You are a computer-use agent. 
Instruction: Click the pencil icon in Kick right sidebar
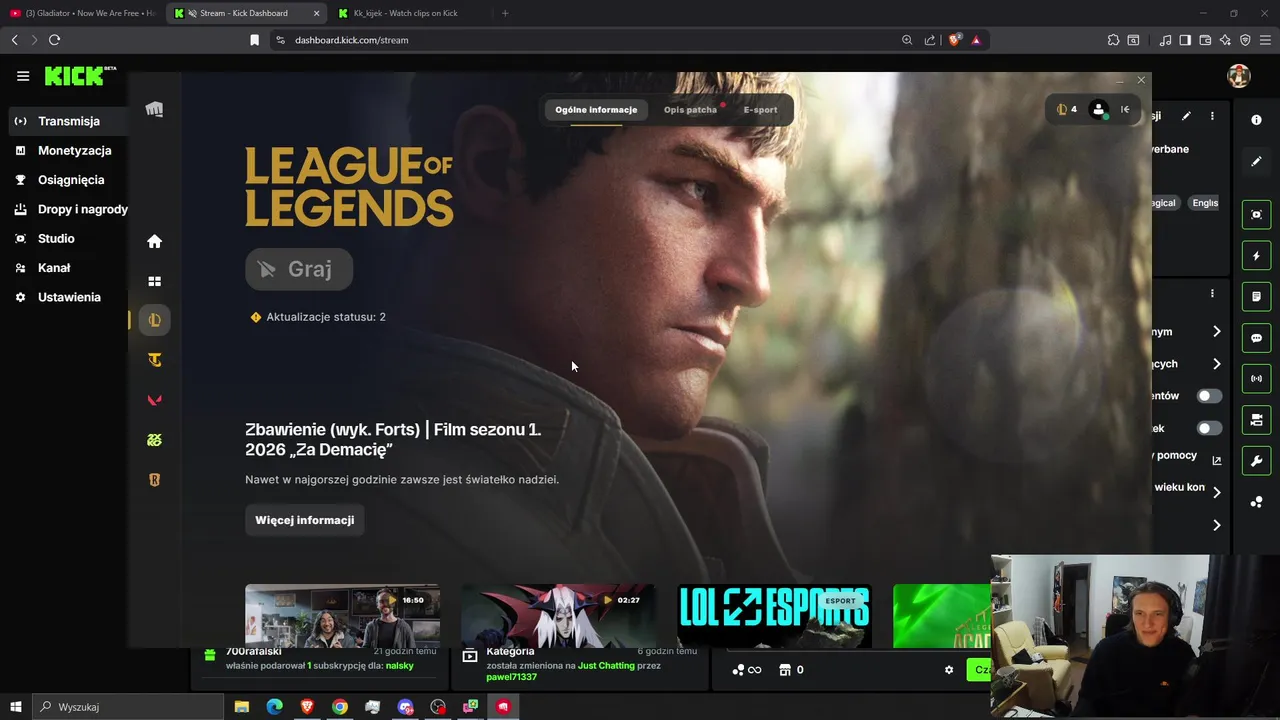pos(1256,161)
